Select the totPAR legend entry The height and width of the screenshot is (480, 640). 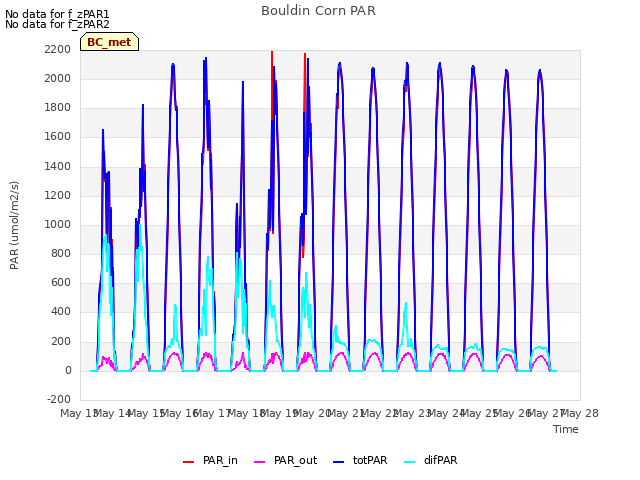coord(360,460)
